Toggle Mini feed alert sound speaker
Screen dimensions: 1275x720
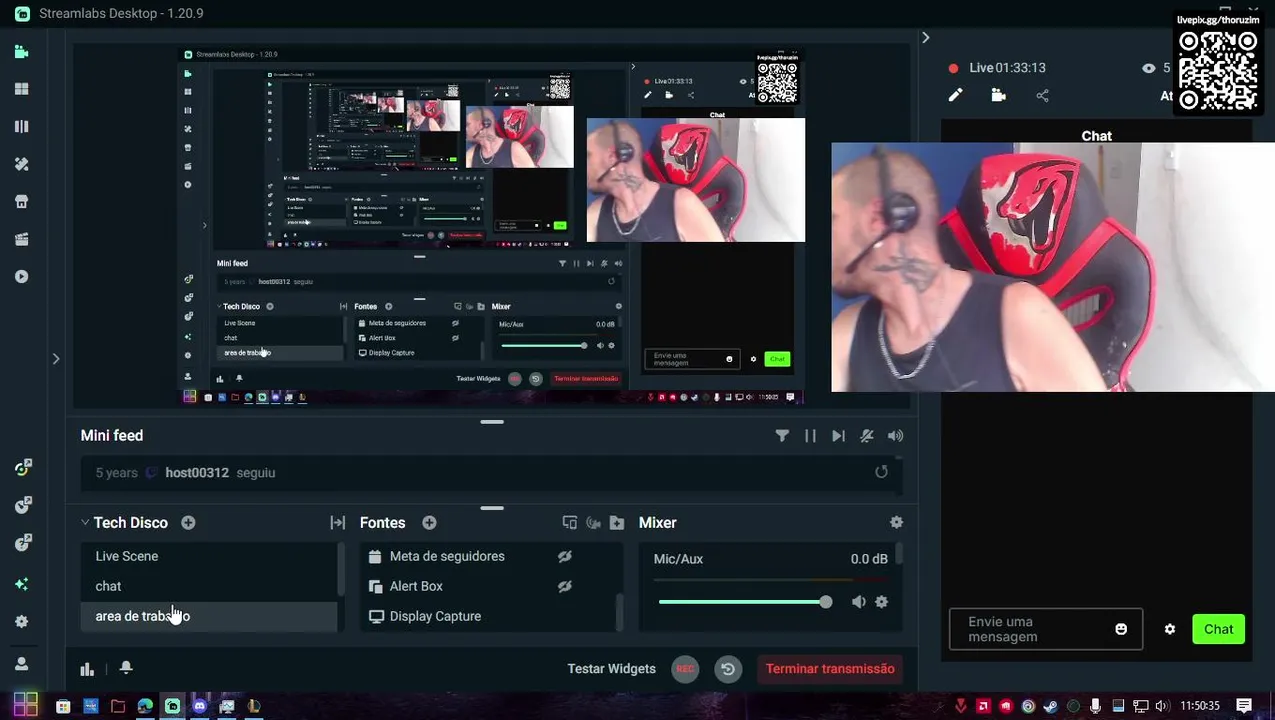pos(895,436)
